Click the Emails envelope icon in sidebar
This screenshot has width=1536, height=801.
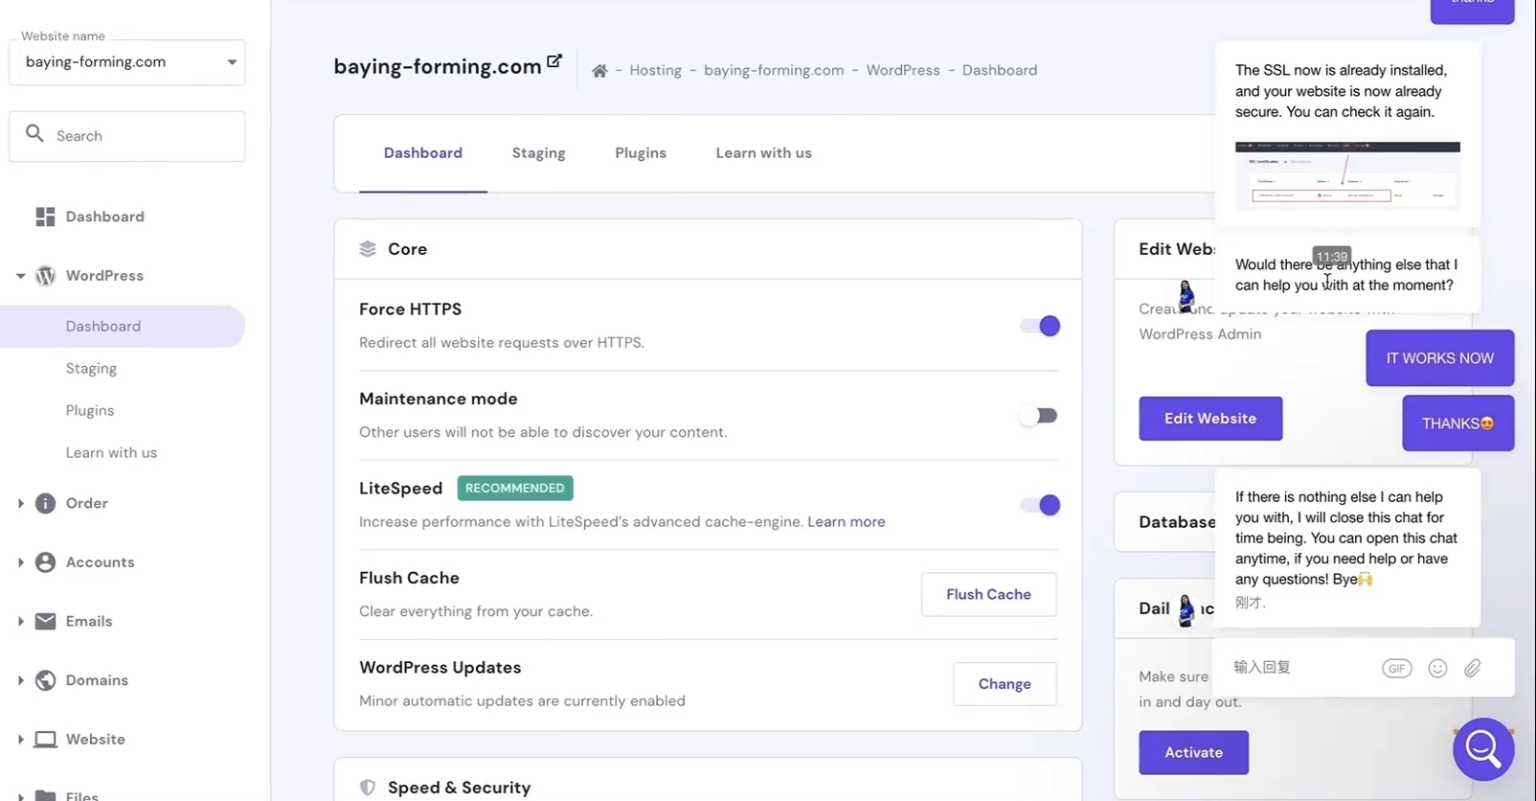(x=45, y=621)
